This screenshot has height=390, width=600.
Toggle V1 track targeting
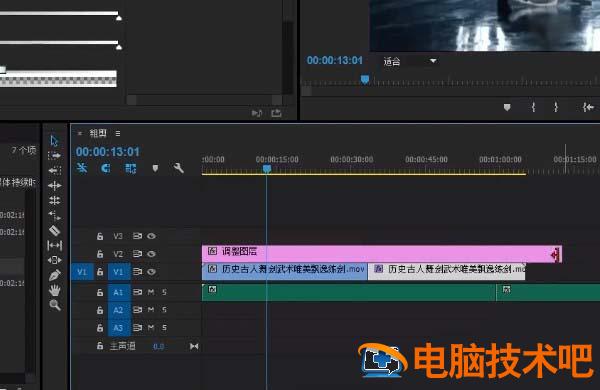point(118,272)
